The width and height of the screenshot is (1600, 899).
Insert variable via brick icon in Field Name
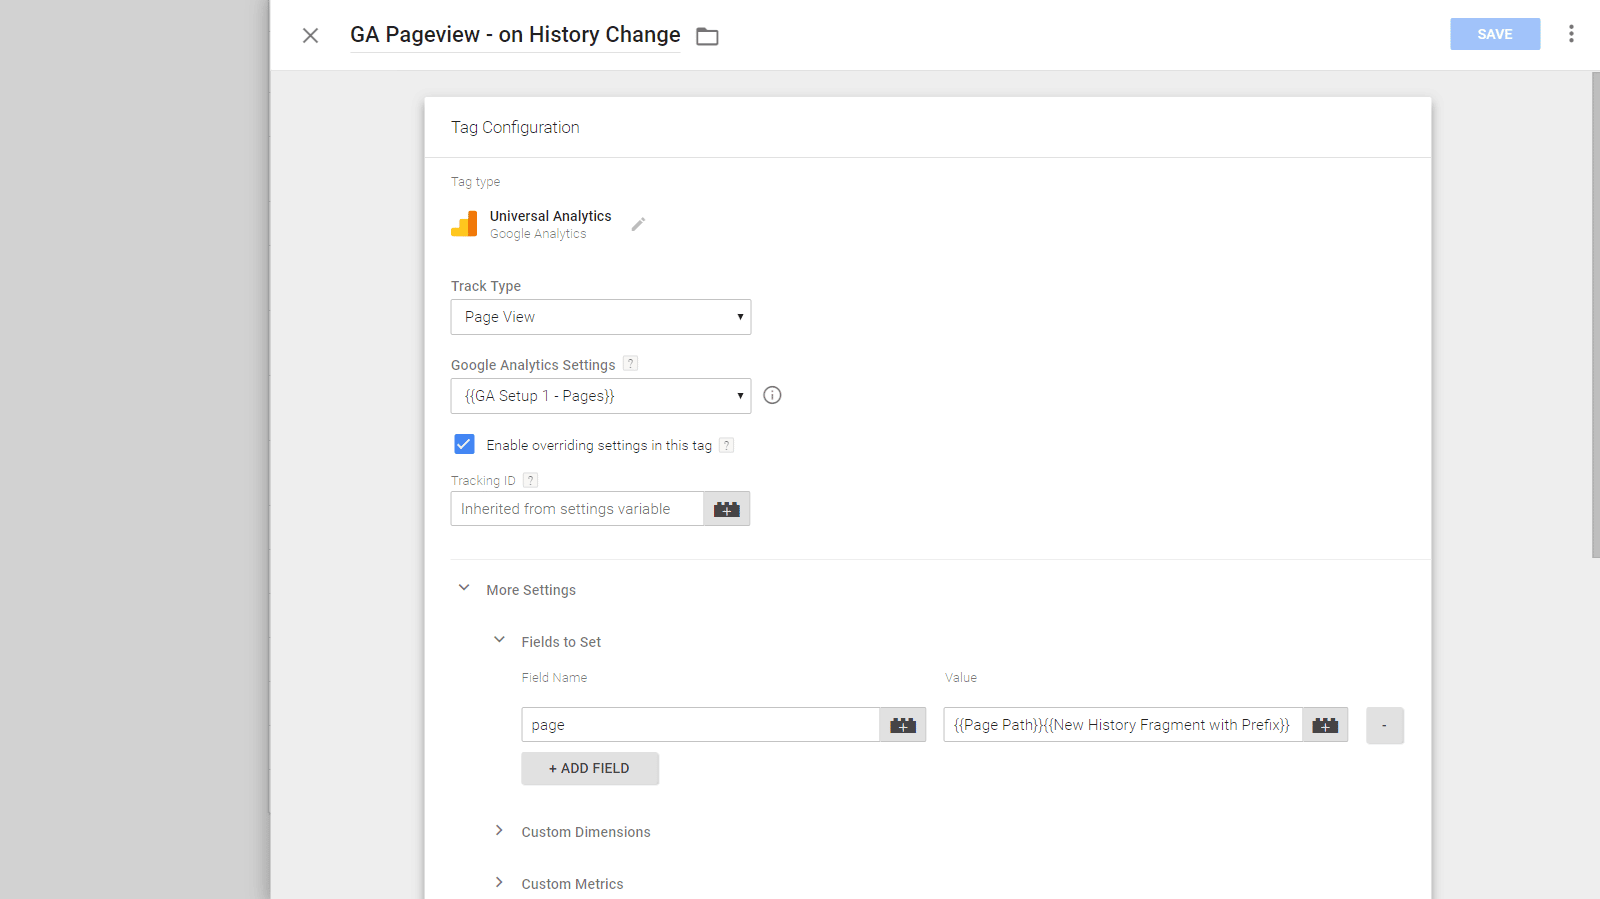[x=903, y=725]
